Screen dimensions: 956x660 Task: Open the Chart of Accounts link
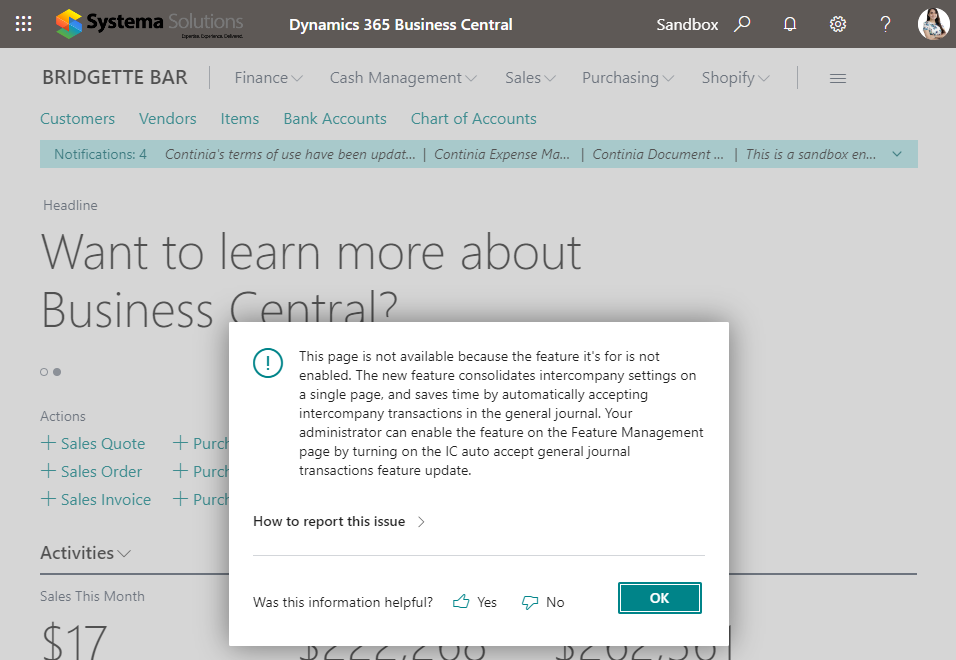(473, 118)
